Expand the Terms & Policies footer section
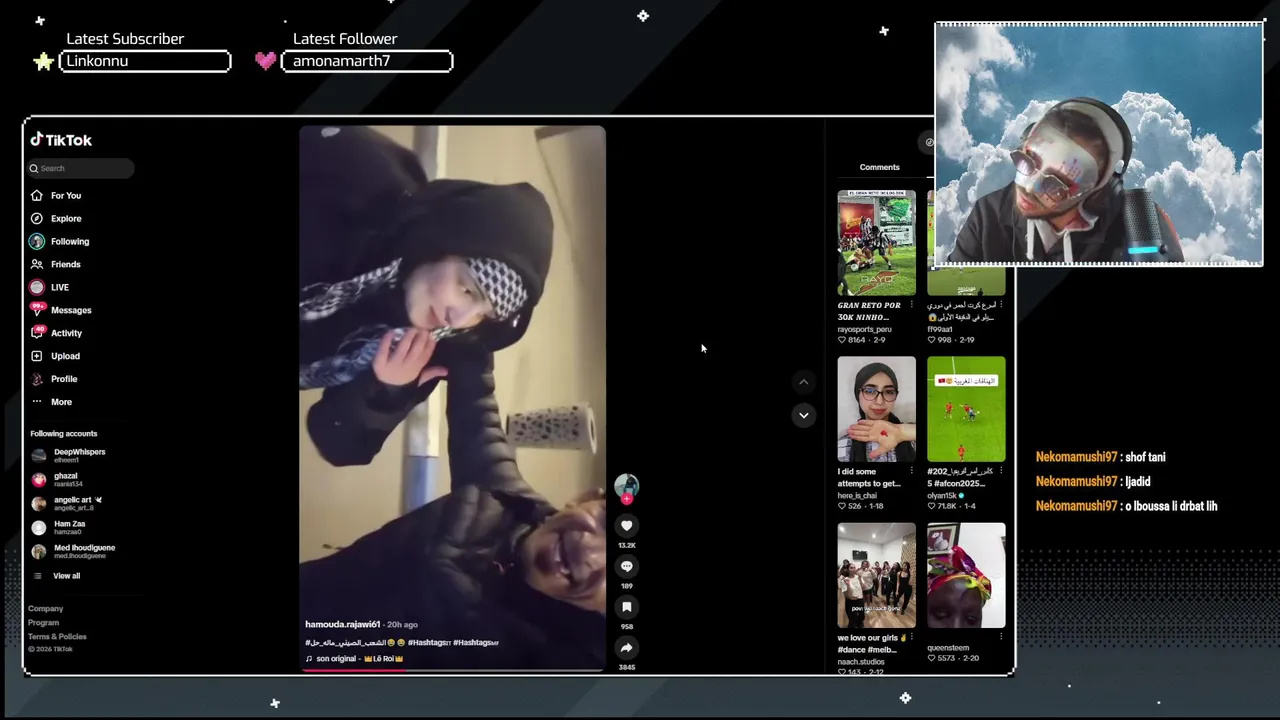This screenshot has height=720, width=1280. [57, 636]
